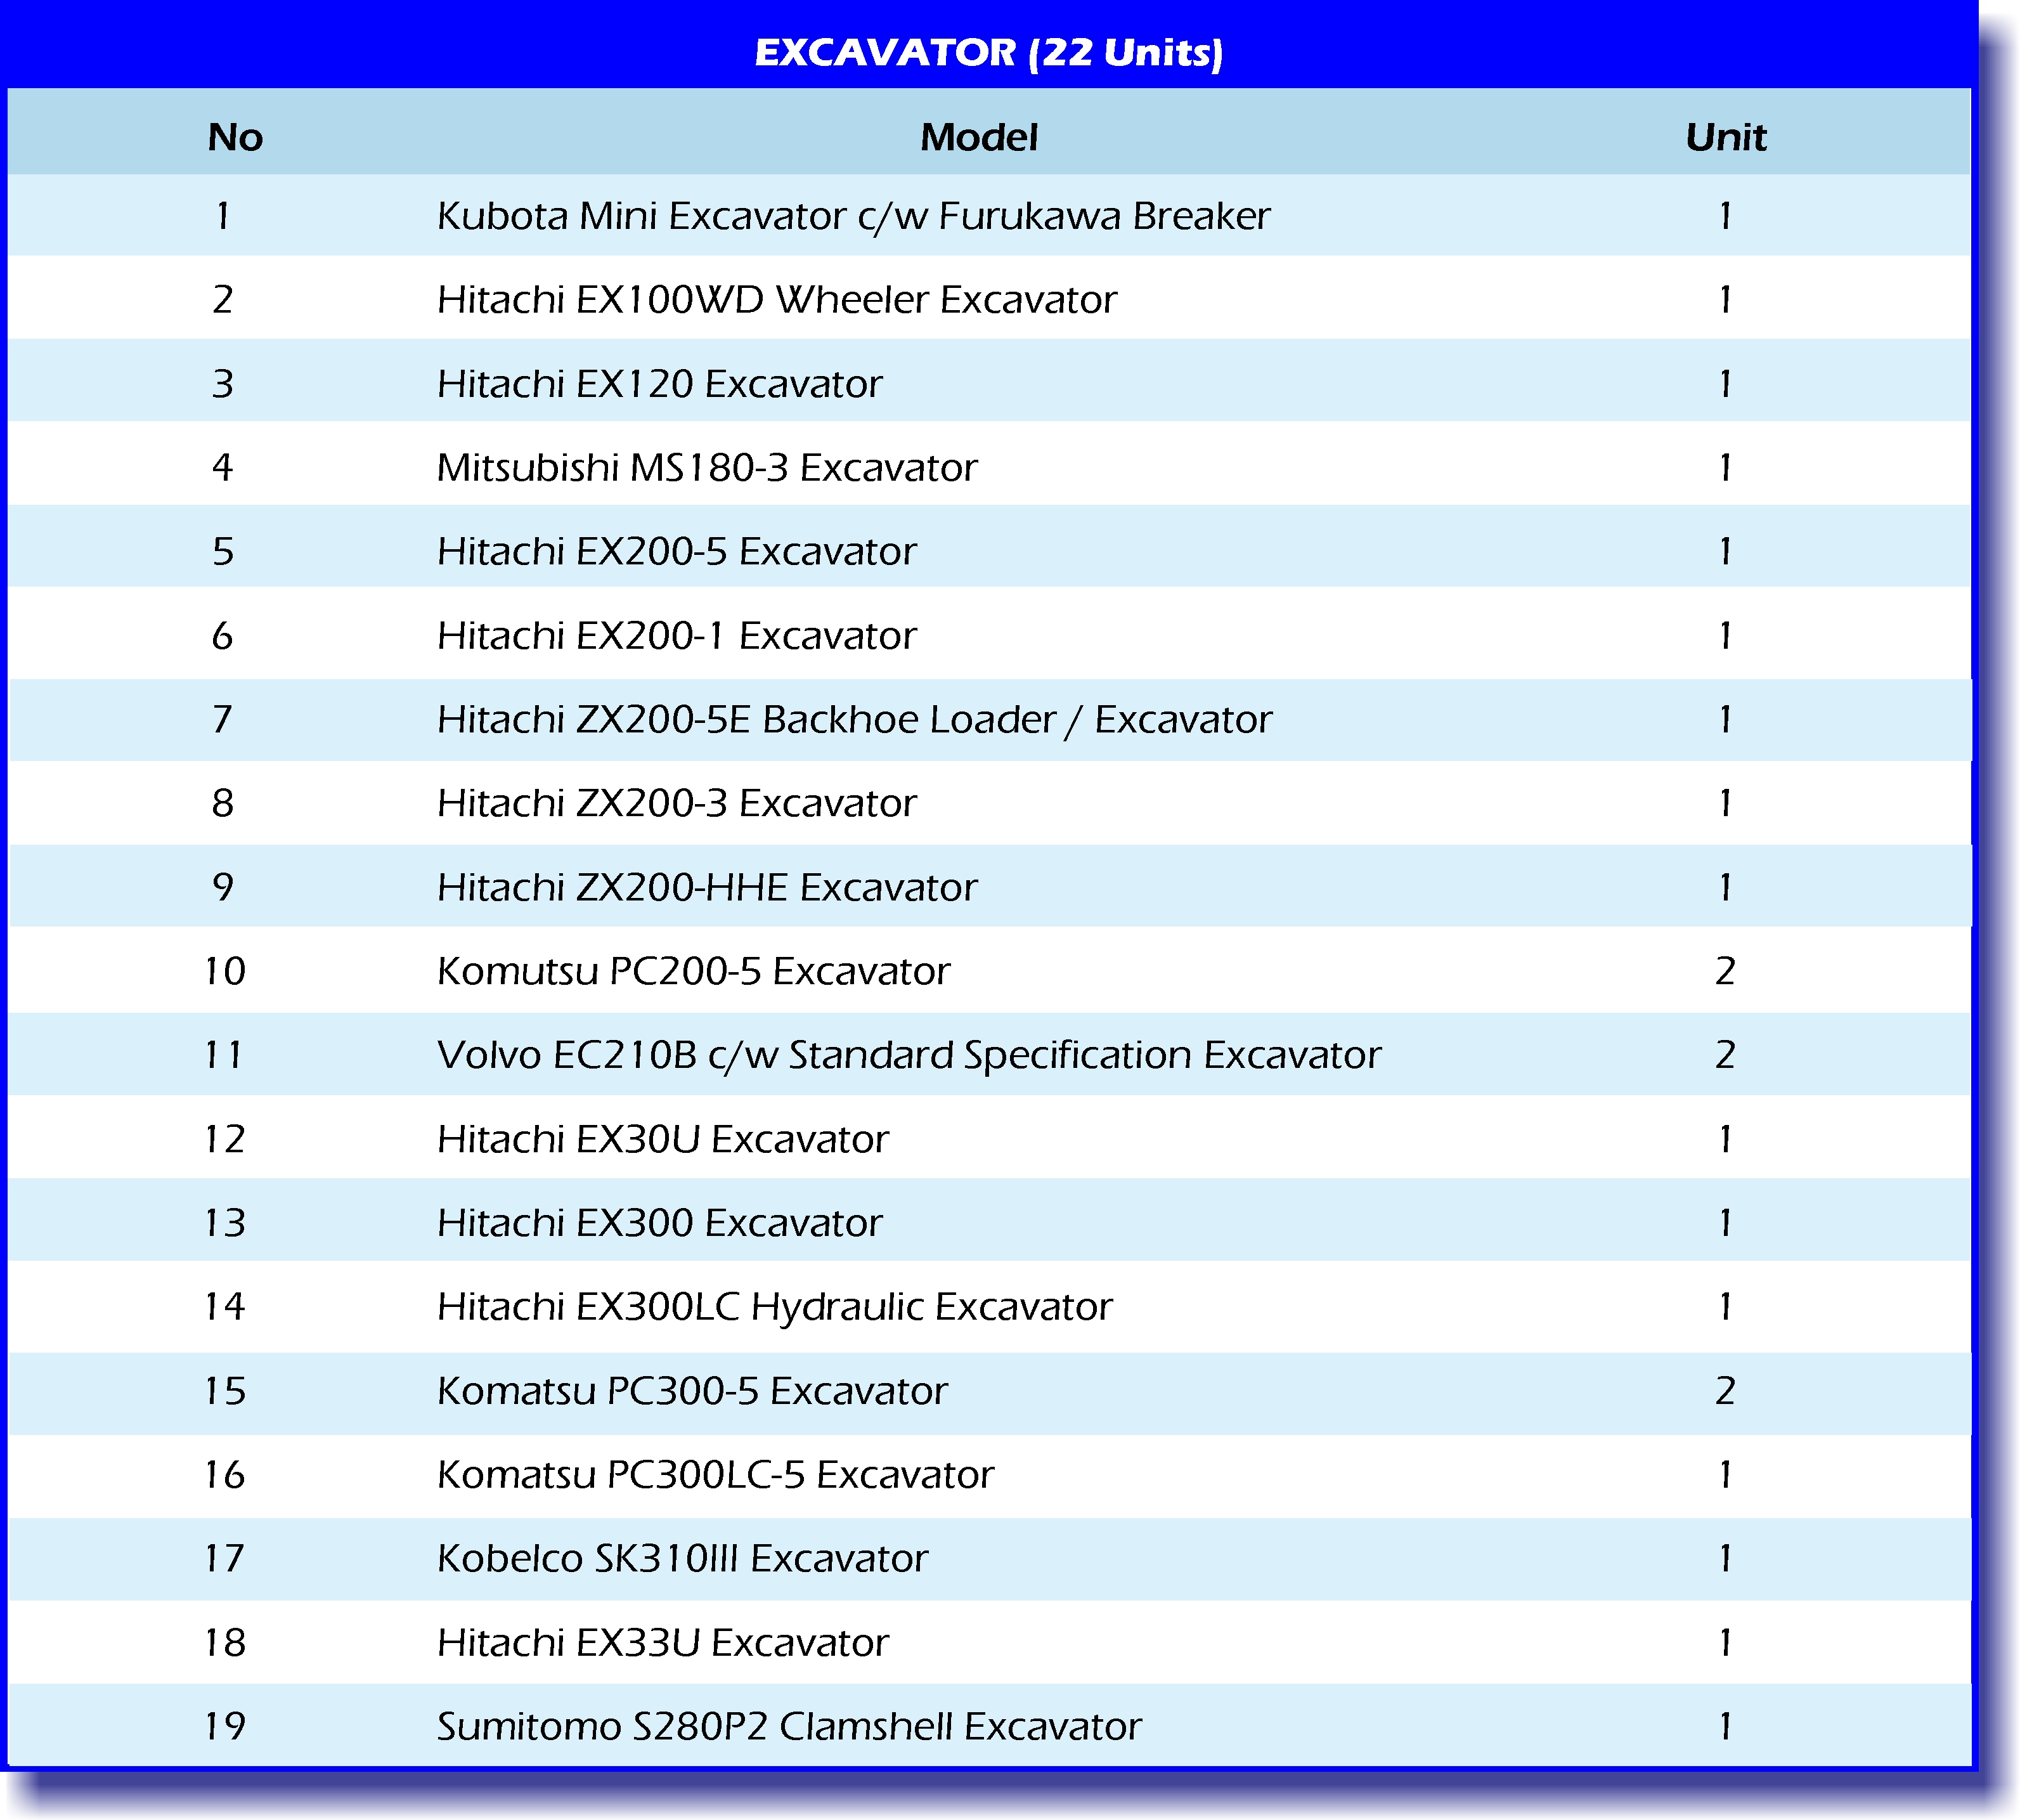The image size is (2020, 1820).
Task: Click unit value 1 for Kobelco SK310III
Action: 1726,1559
